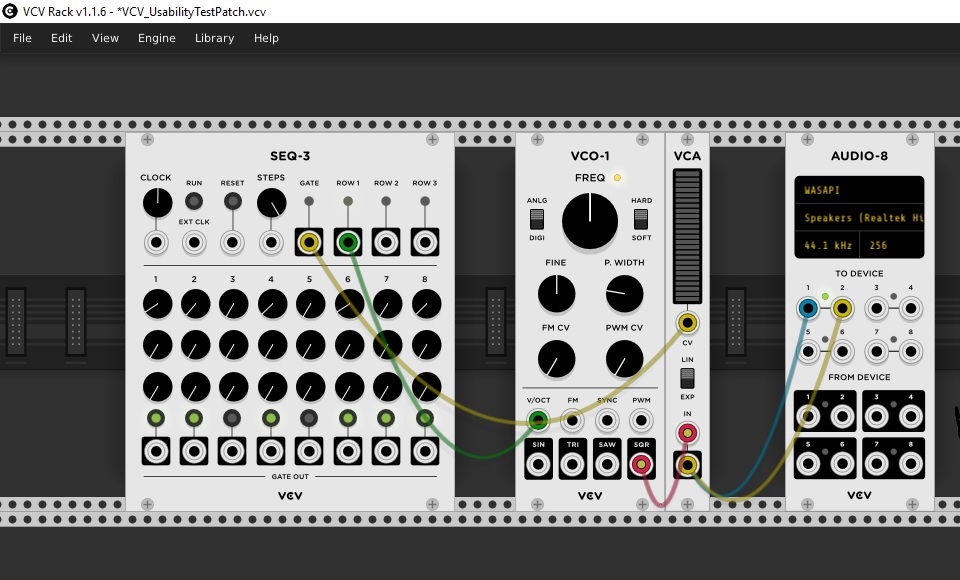960x580 pixels.
Task: Click the VCO-1 FM input jack
Action: pos(572,421)
